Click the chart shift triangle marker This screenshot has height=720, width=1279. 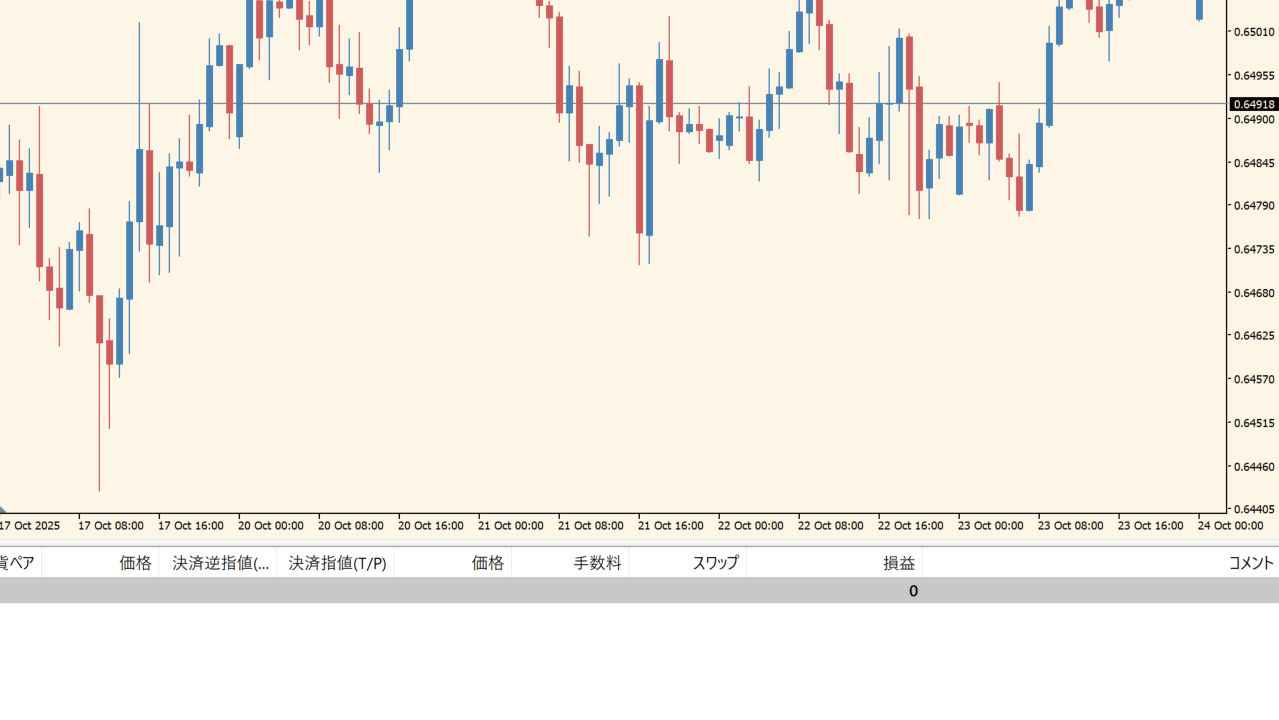click(3, 509)
